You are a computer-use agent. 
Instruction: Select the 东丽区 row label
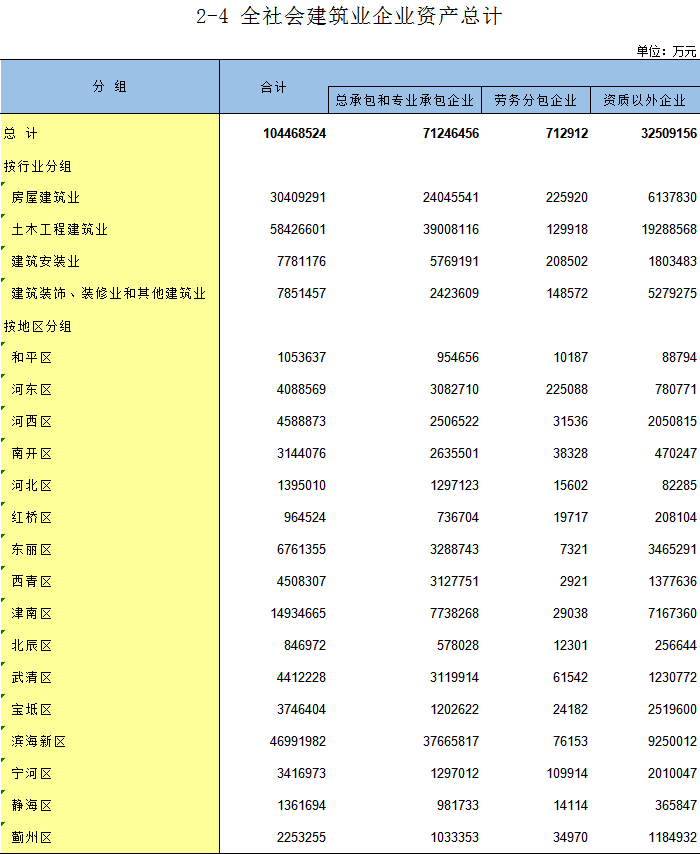coord(32,550)
